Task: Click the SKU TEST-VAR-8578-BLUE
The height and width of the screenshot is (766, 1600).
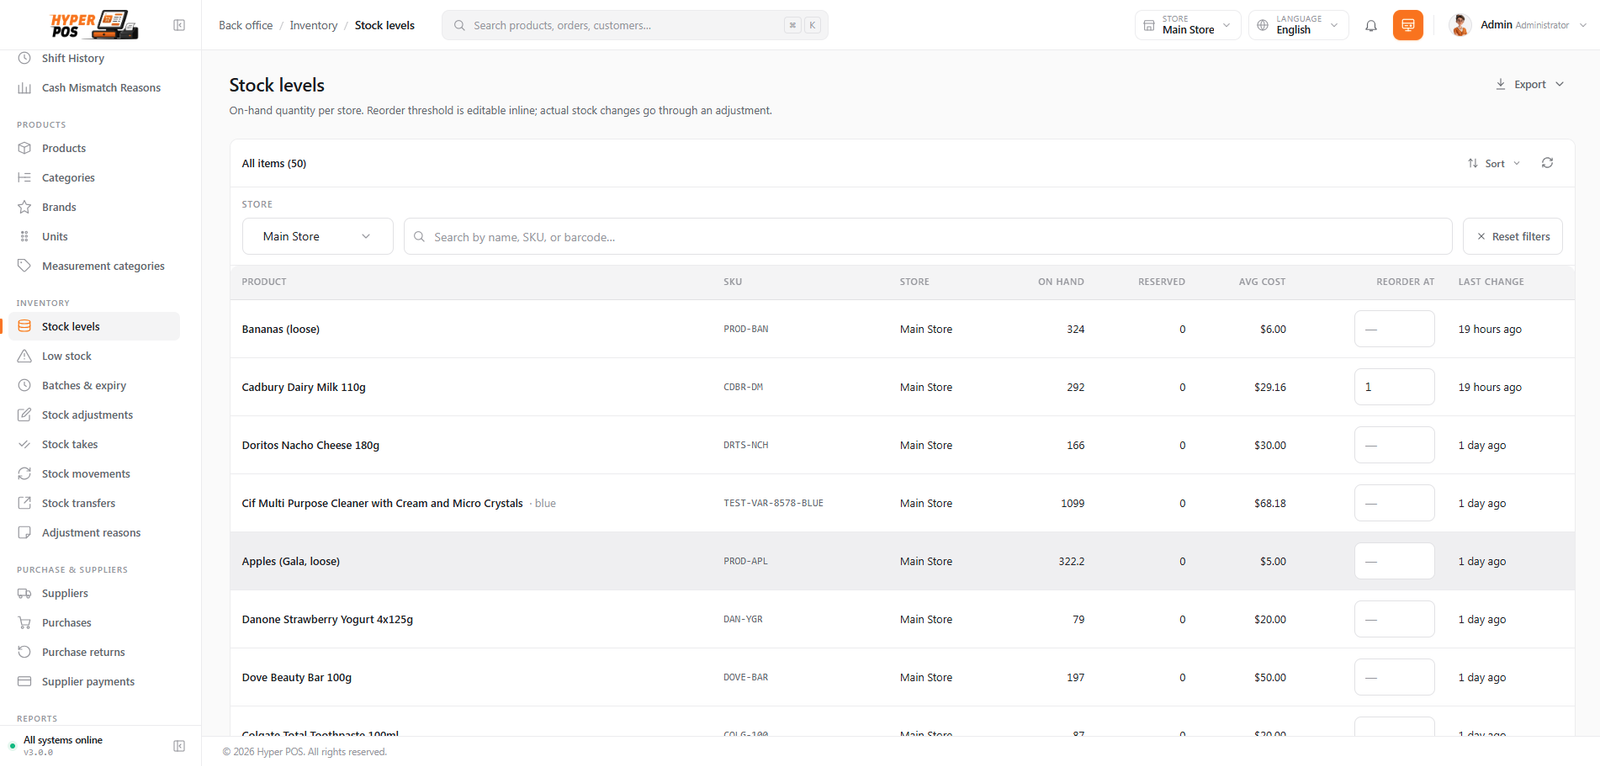Action: pos(774,503)
